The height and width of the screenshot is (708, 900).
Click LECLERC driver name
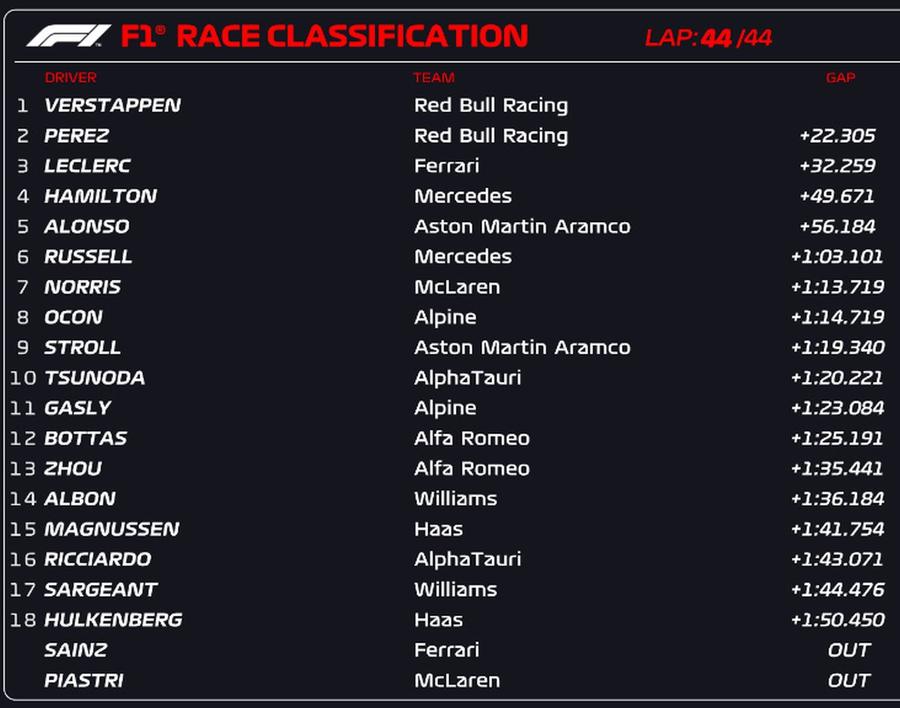point(87,166)
